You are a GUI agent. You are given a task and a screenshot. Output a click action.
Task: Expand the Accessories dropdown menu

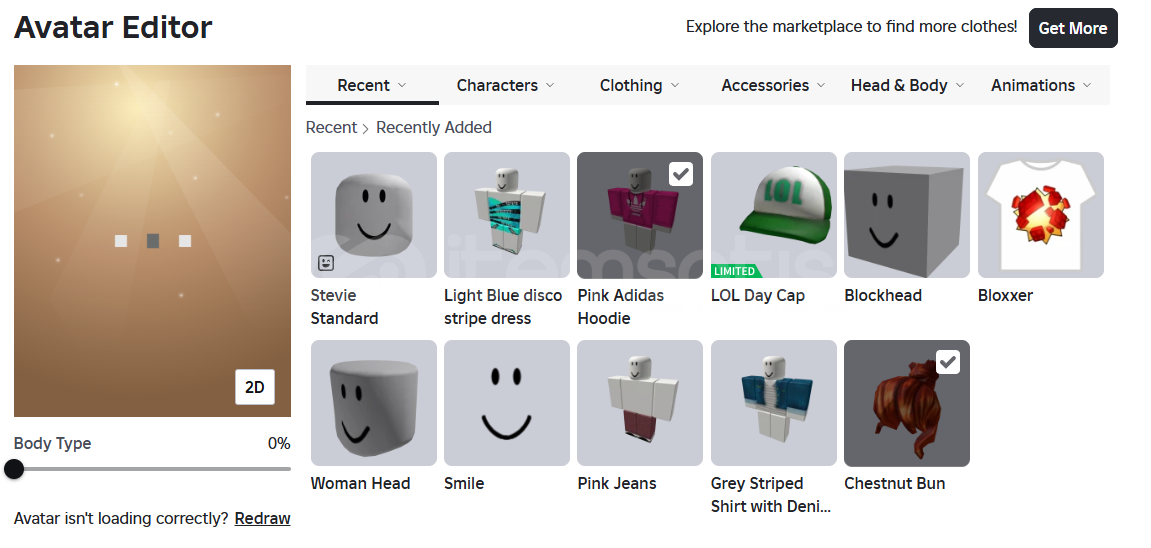tap(773, 85)
